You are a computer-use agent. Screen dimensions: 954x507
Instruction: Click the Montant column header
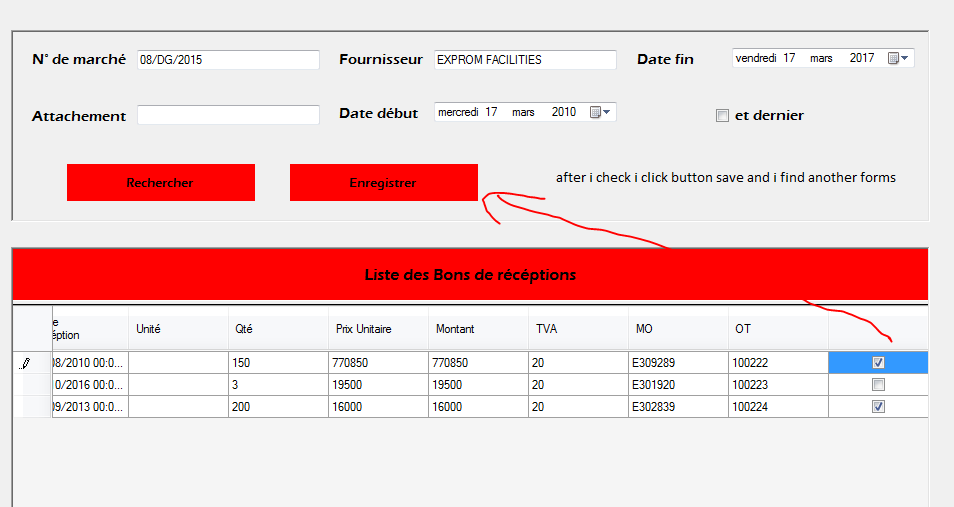pyautogui.click(x=478, y=329)
